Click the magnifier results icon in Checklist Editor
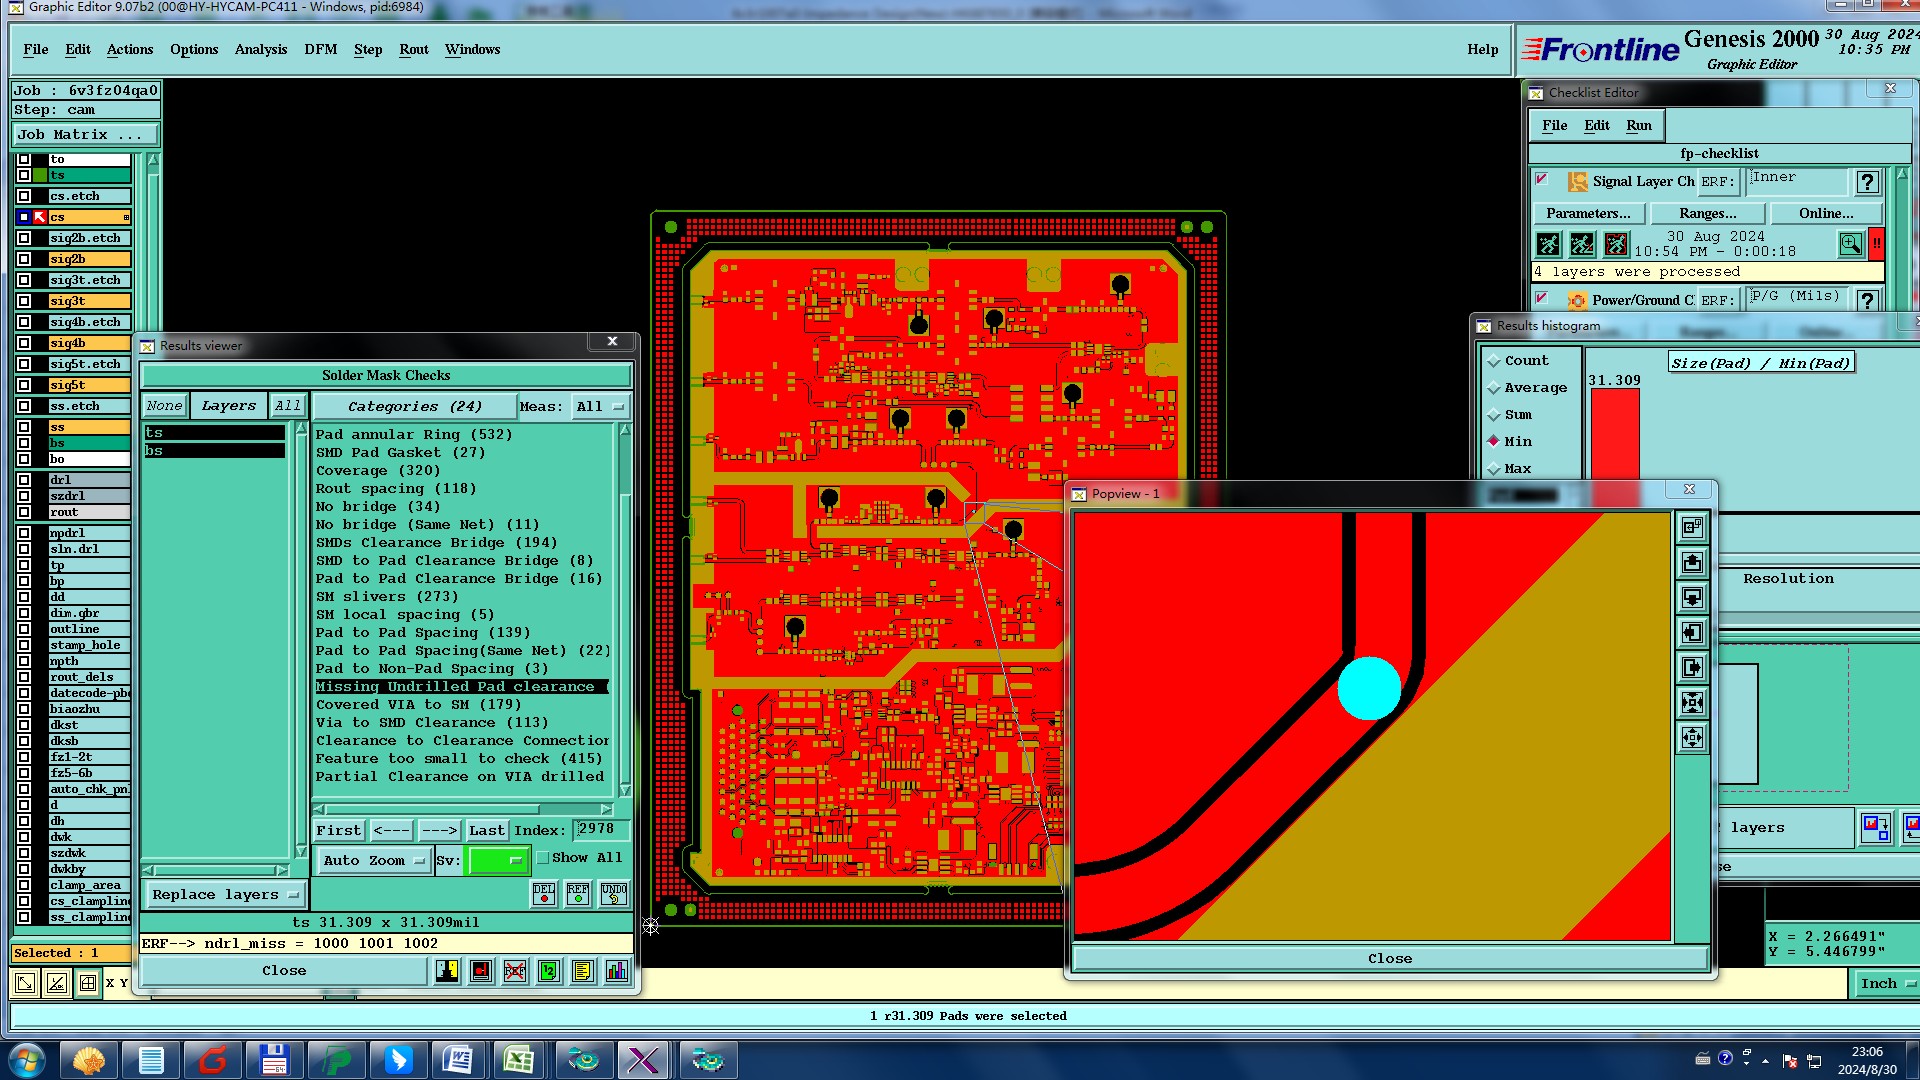This screenshot has width=1920, height=1080. click(x=1850, y=244)
